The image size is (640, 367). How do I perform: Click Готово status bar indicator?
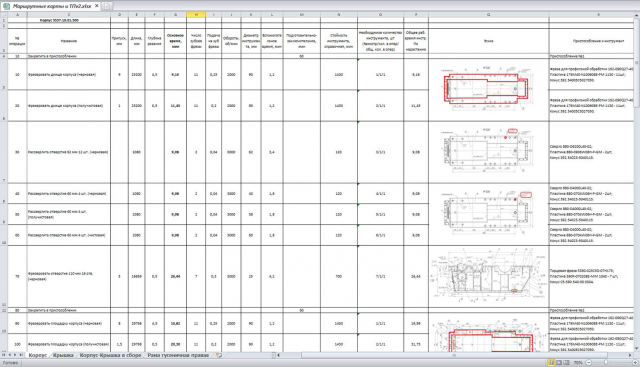(9, 363)
